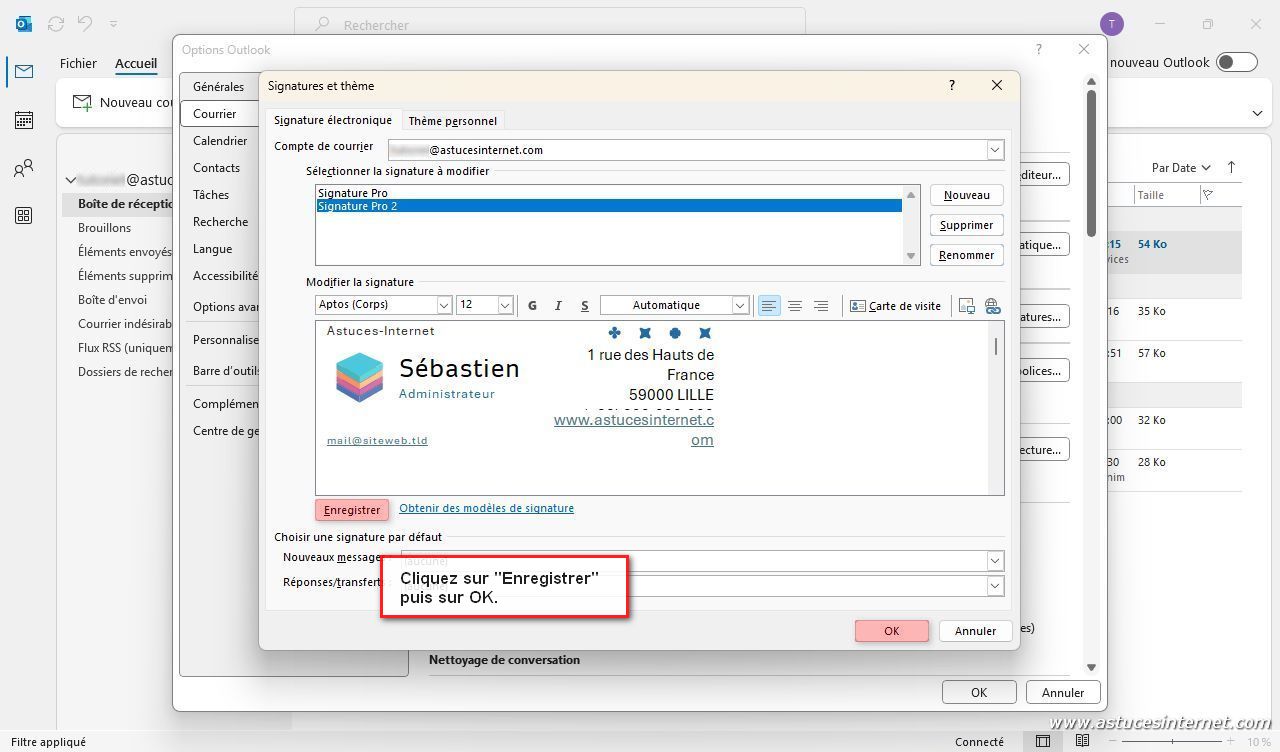Click Carte de visite button

click(x=895, y=306)
